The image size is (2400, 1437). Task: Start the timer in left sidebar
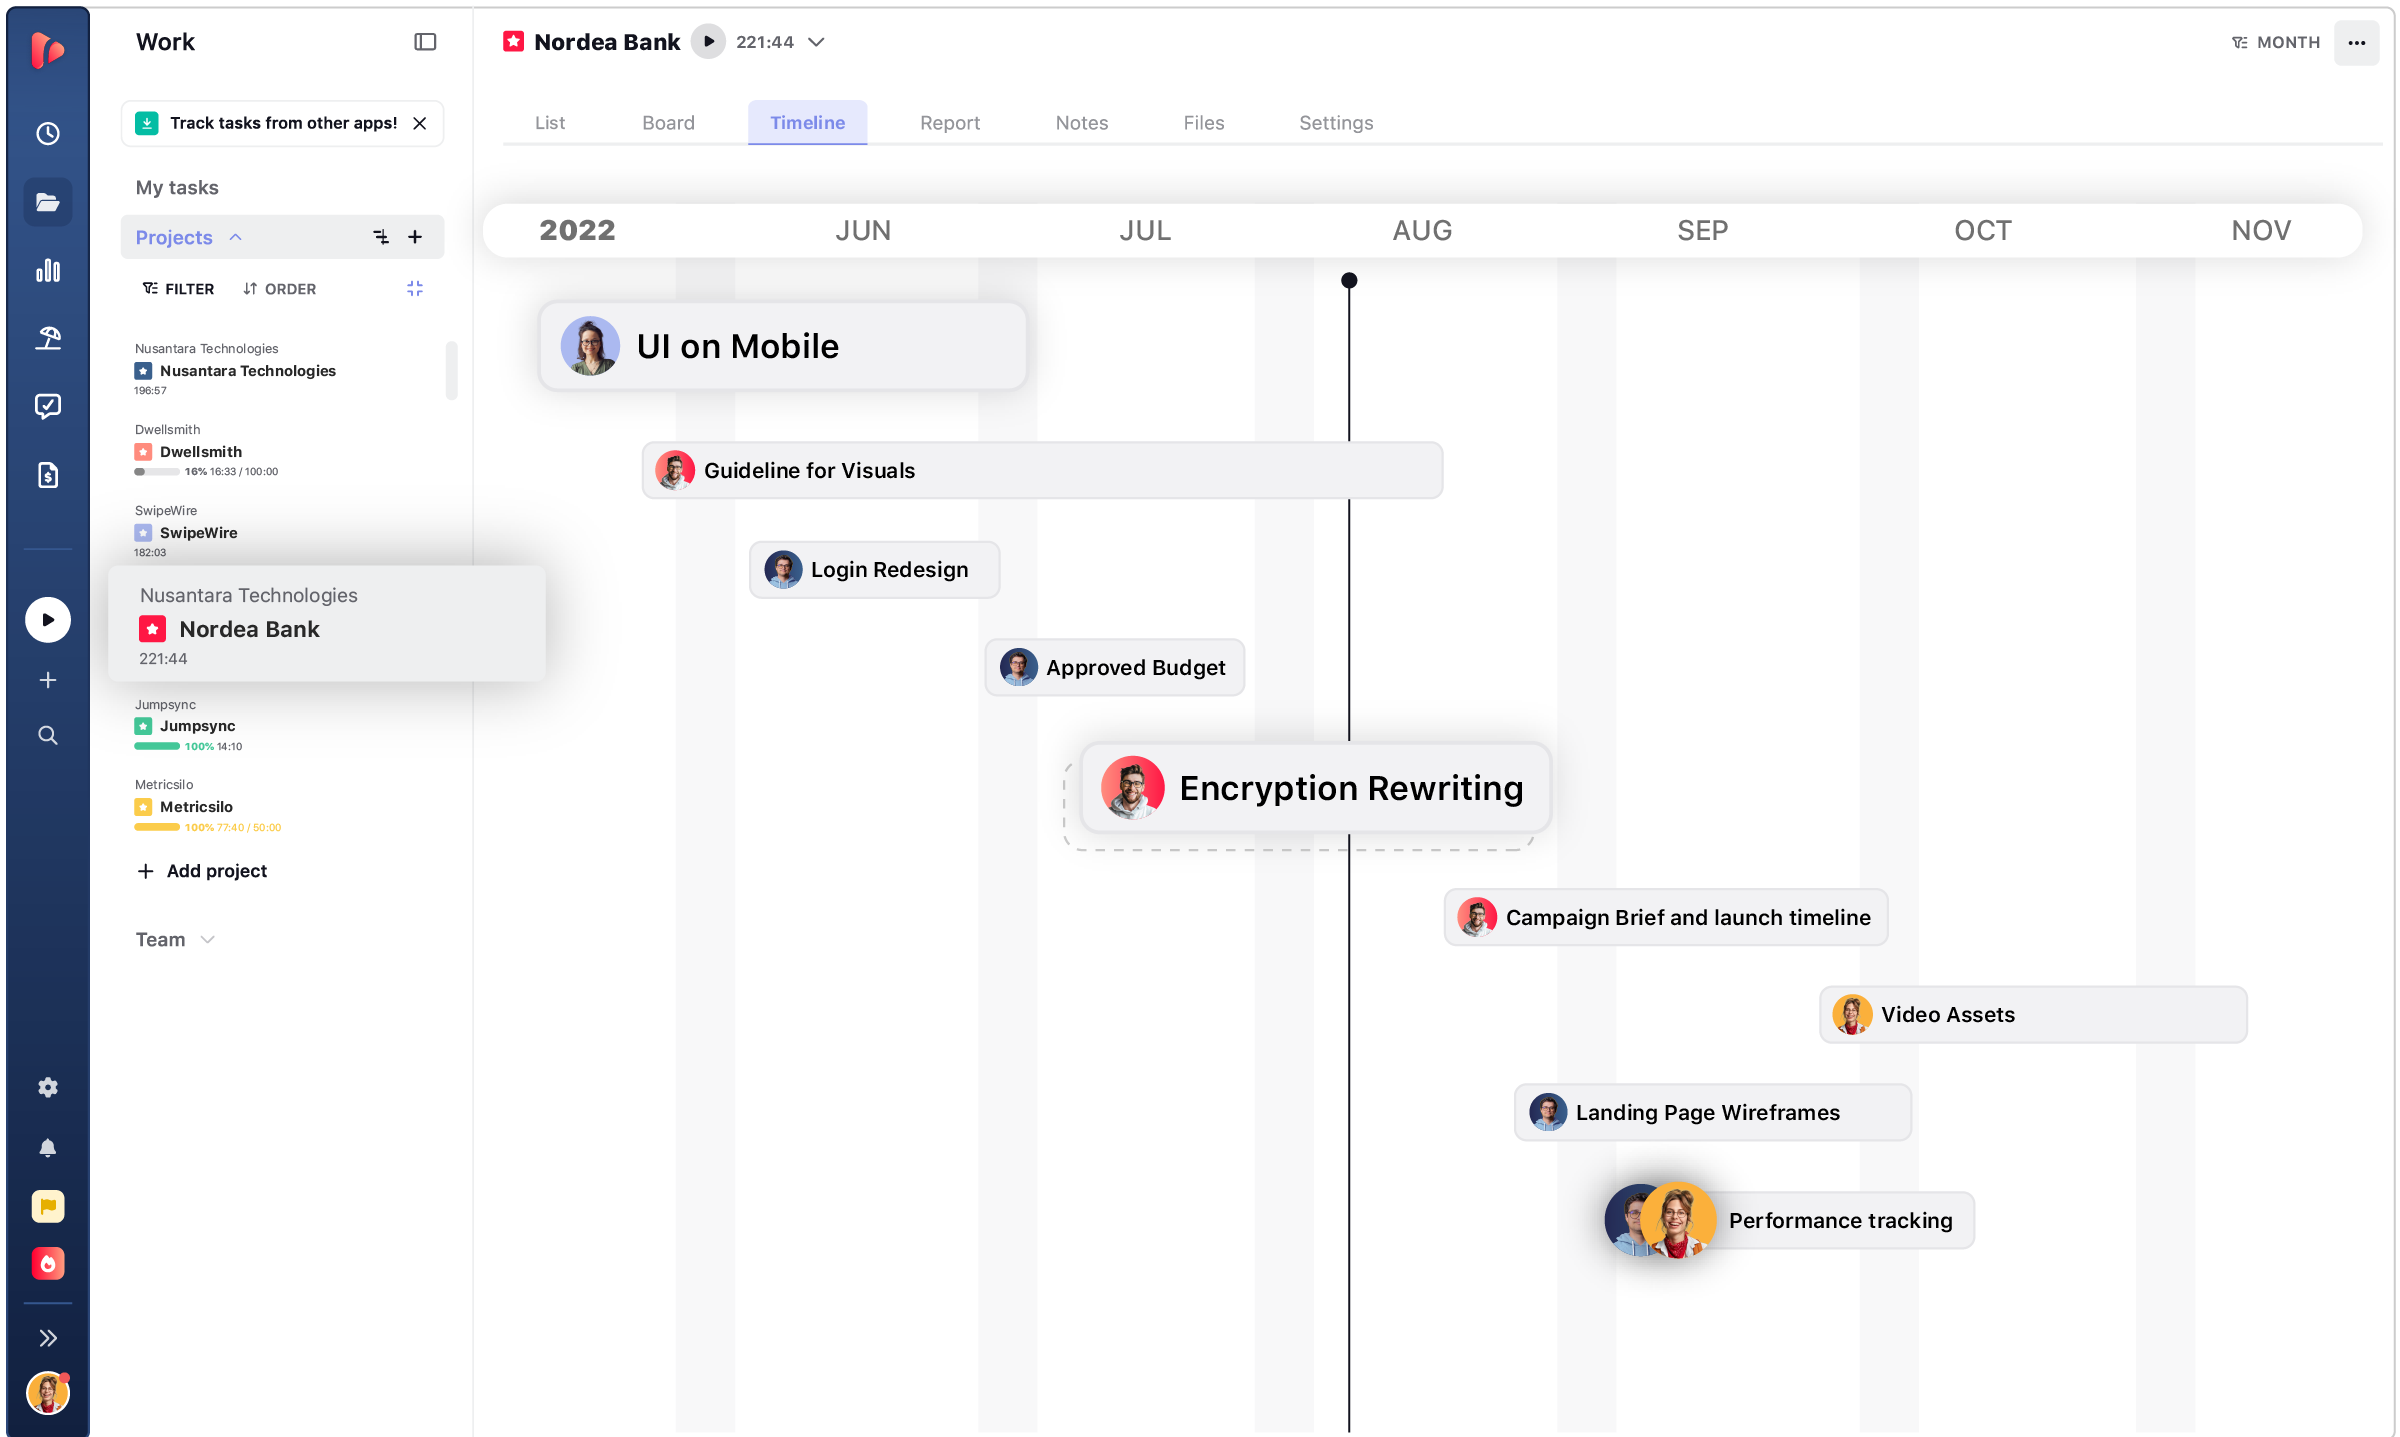click(x=48, y=620)
